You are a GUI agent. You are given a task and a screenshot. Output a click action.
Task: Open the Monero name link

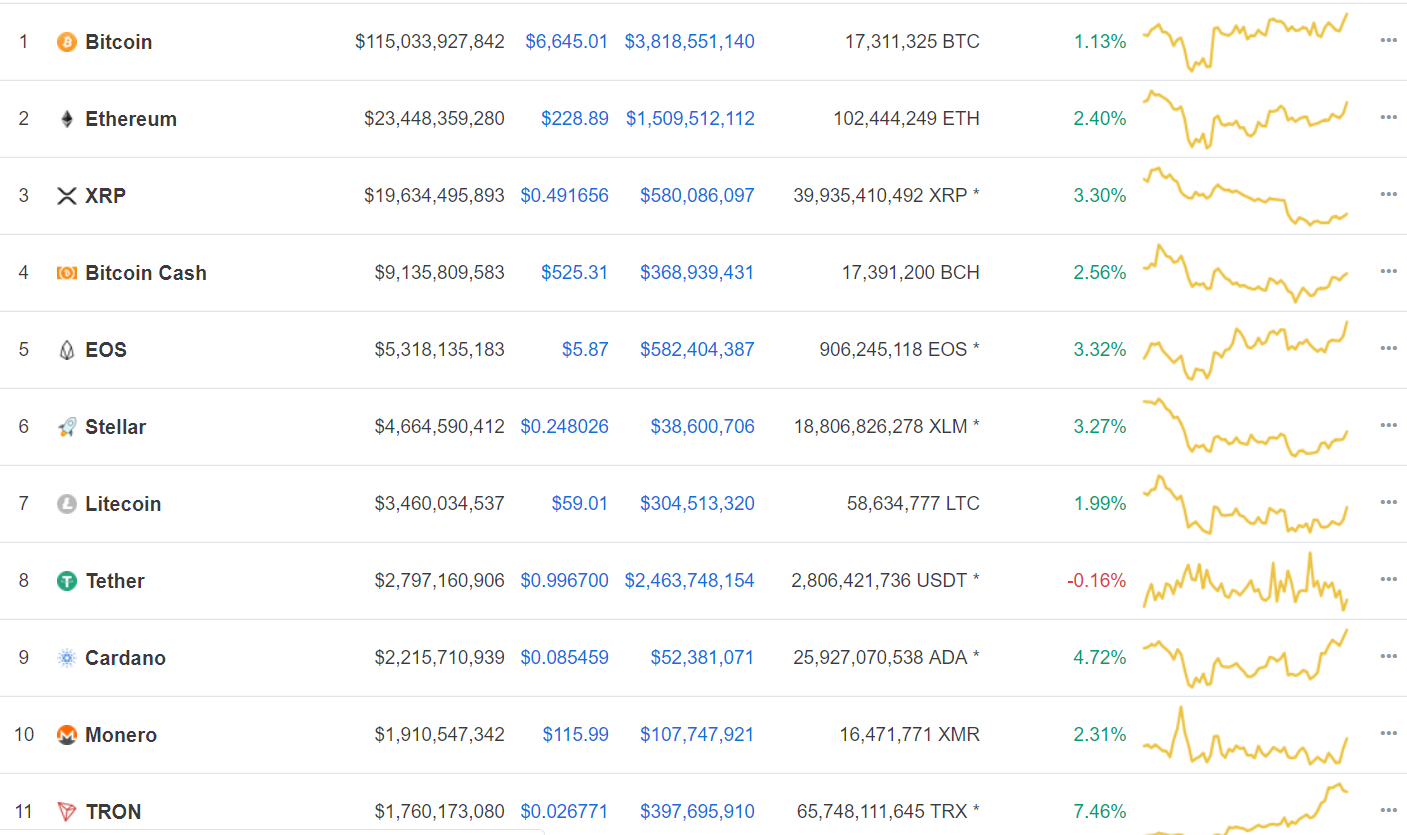tap(121, 735)
